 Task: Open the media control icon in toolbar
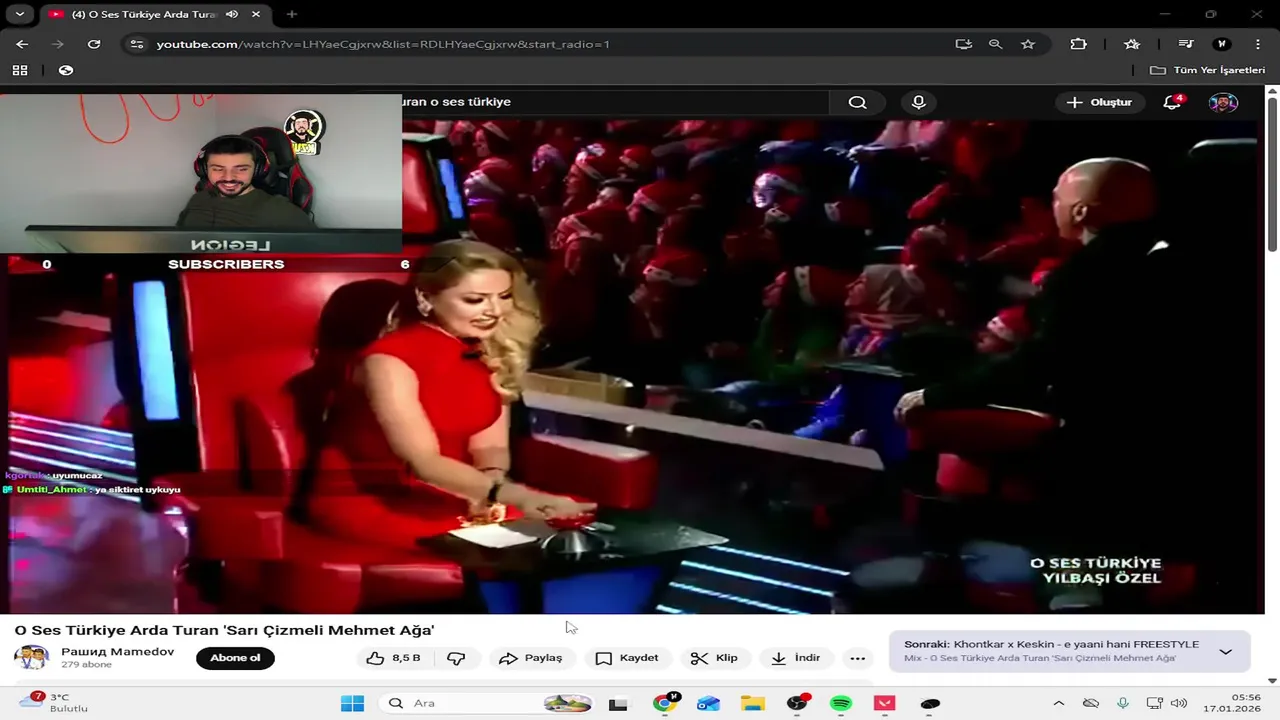1186,44
